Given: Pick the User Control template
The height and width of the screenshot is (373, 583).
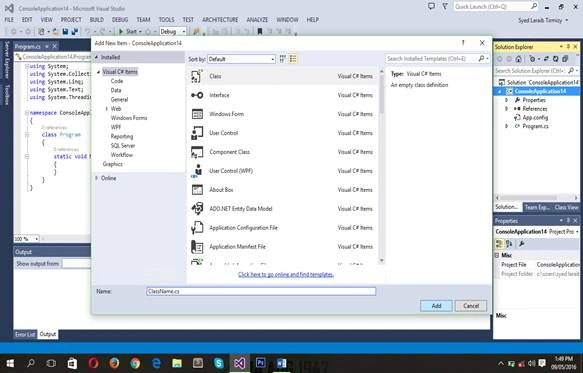Looking at the screenshot, I should 283,133.
